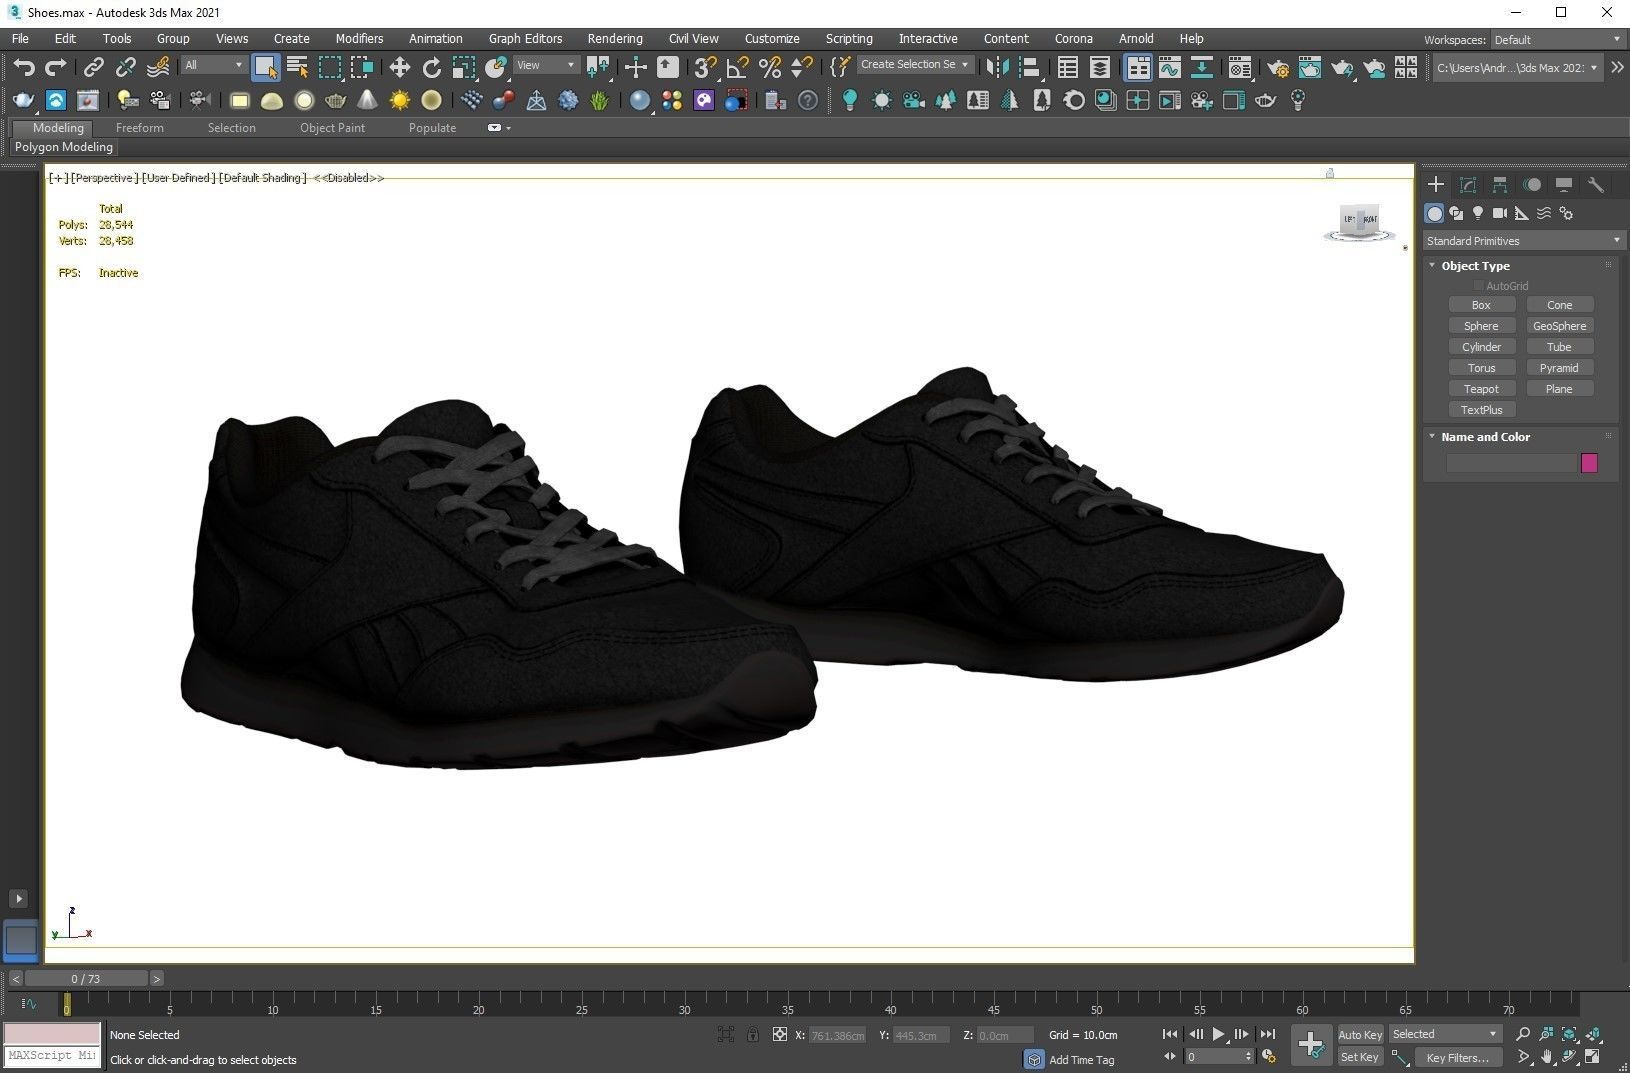Image resolution: width=1630 pixels, height=1073 pixels.
Task: Open the Select by Name list
Action: [297, 67]
